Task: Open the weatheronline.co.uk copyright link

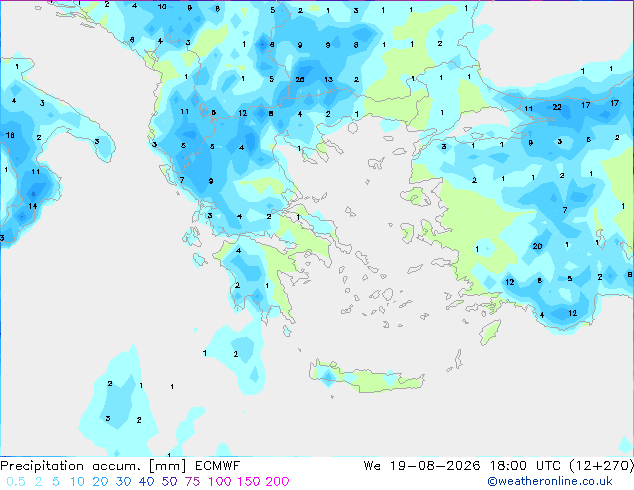Action: 550,481
